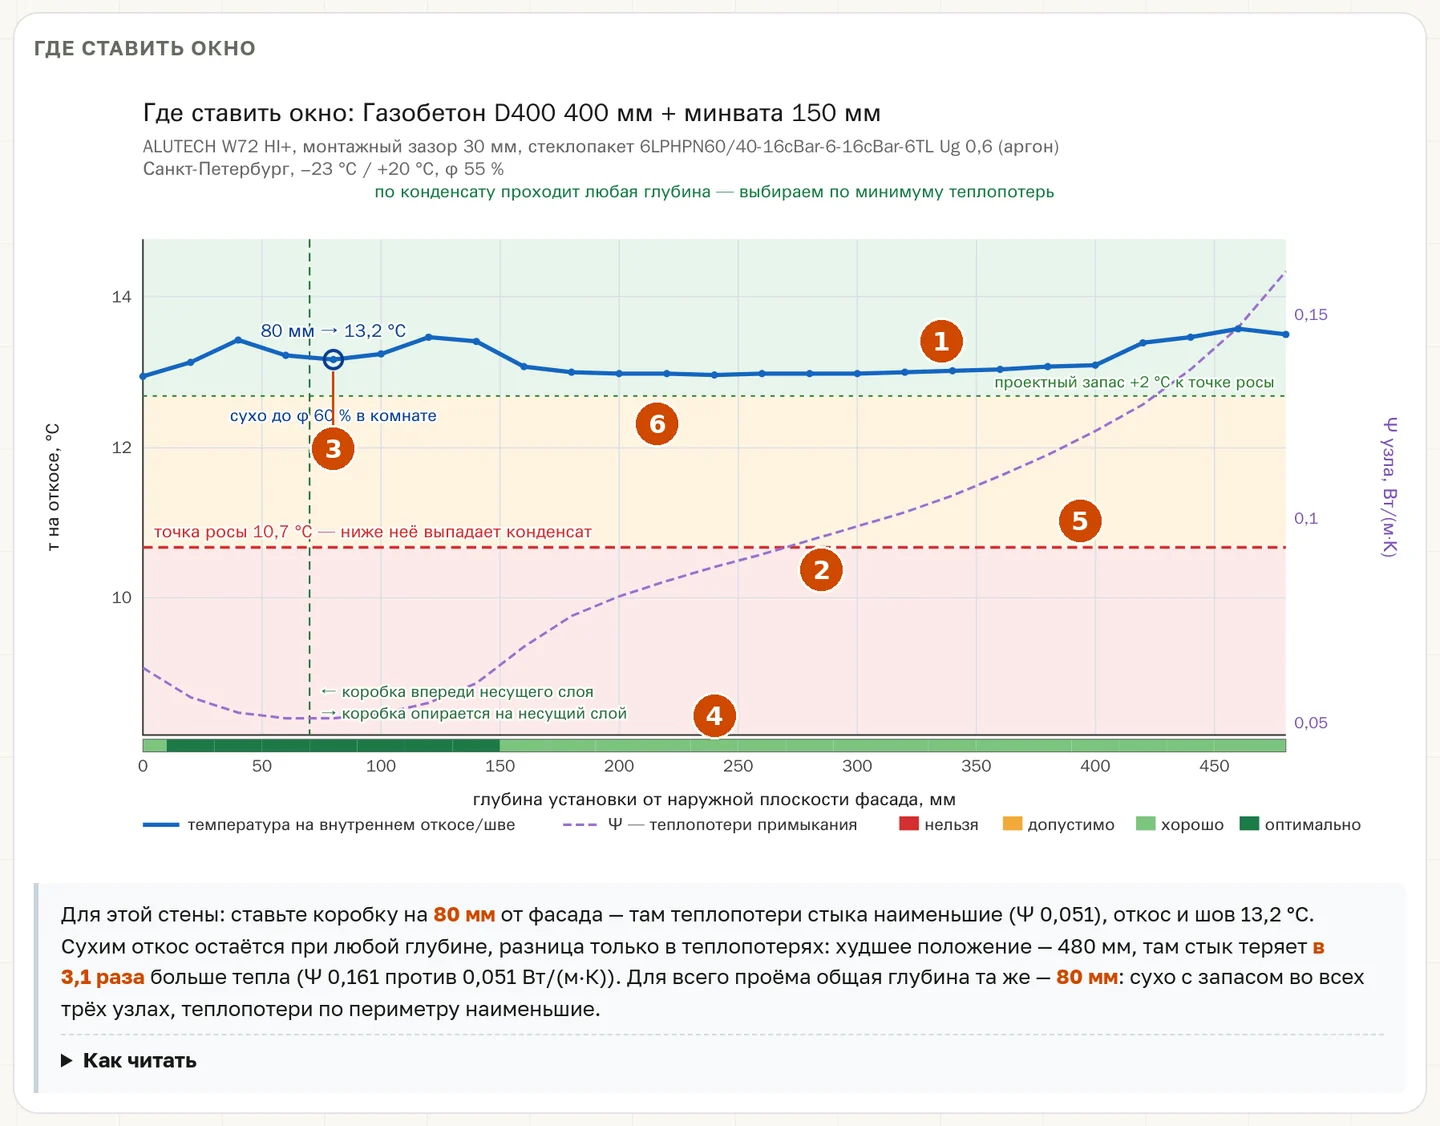The image size is (1440, 1126).
Task: Click the circled 80 мм data point
Action: pyautogui.click(x=333, y=359)
